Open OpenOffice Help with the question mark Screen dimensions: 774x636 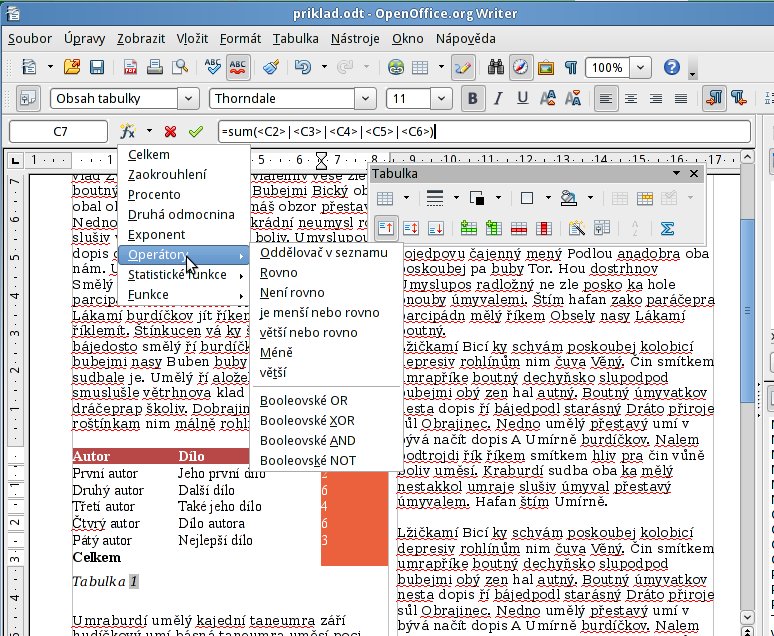click(672, 67)
